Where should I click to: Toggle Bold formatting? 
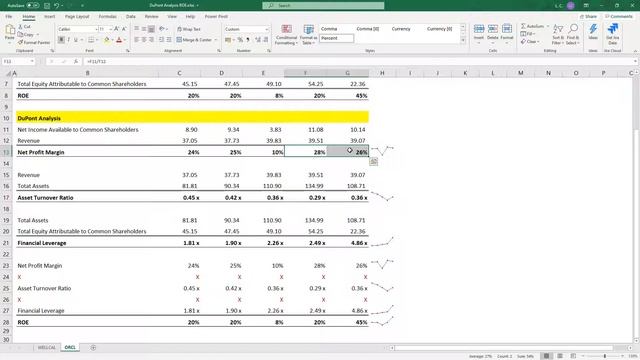[61, 40]
